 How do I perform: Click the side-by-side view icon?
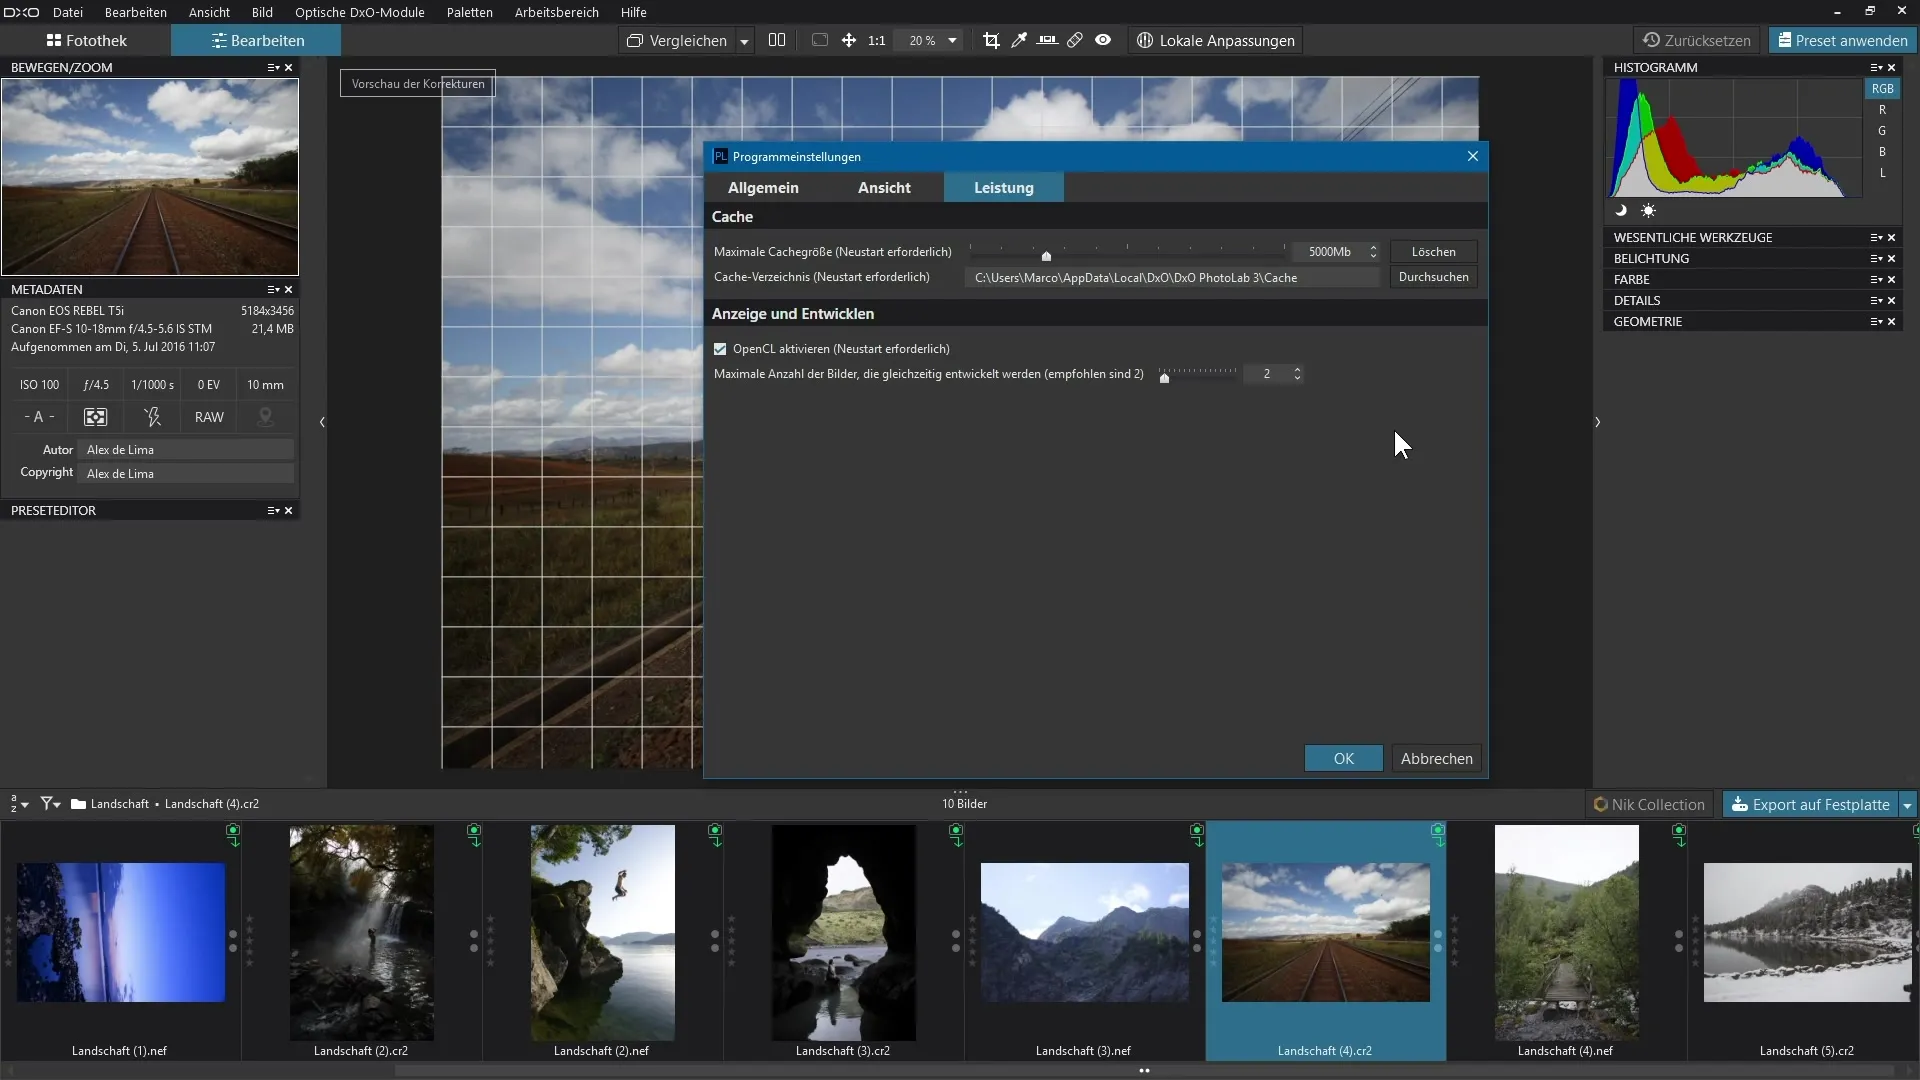pyautogui.click(x=777, y=40)
